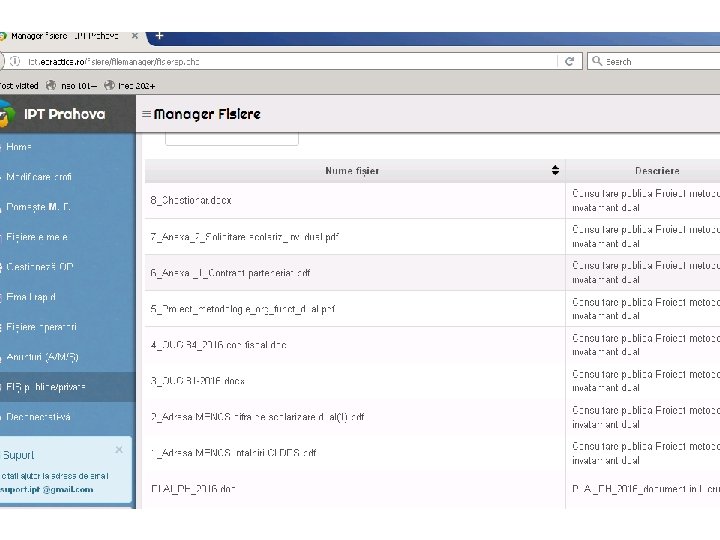This screenshot has width=720, height=540.
Task: Click the search magnifier icon in search box
Action: pyautogui.click(x=597, y=61)
